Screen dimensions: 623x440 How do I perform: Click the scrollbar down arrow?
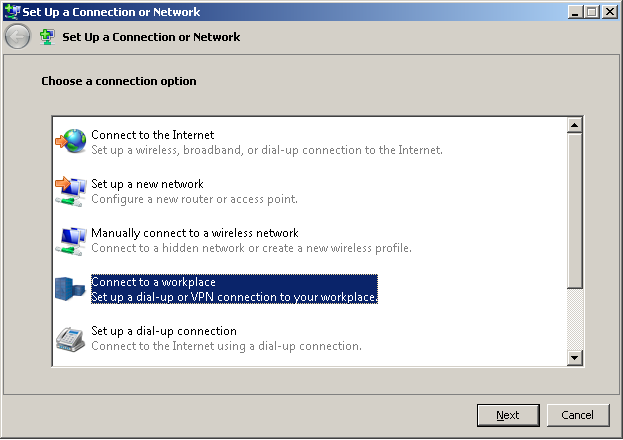[x=575, y=357]
